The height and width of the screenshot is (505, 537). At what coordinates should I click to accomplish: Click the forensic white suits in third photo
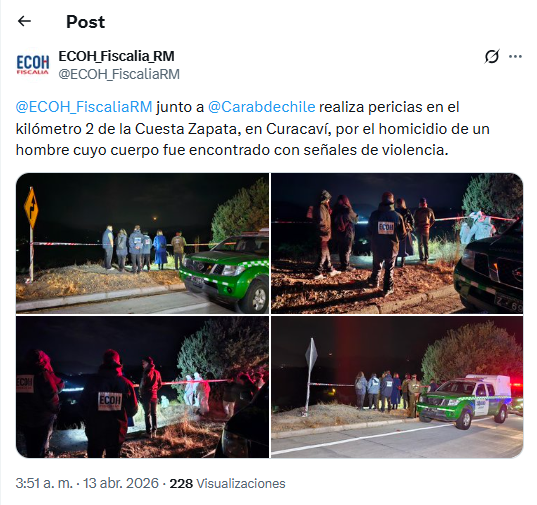click(x=197, y=393)
